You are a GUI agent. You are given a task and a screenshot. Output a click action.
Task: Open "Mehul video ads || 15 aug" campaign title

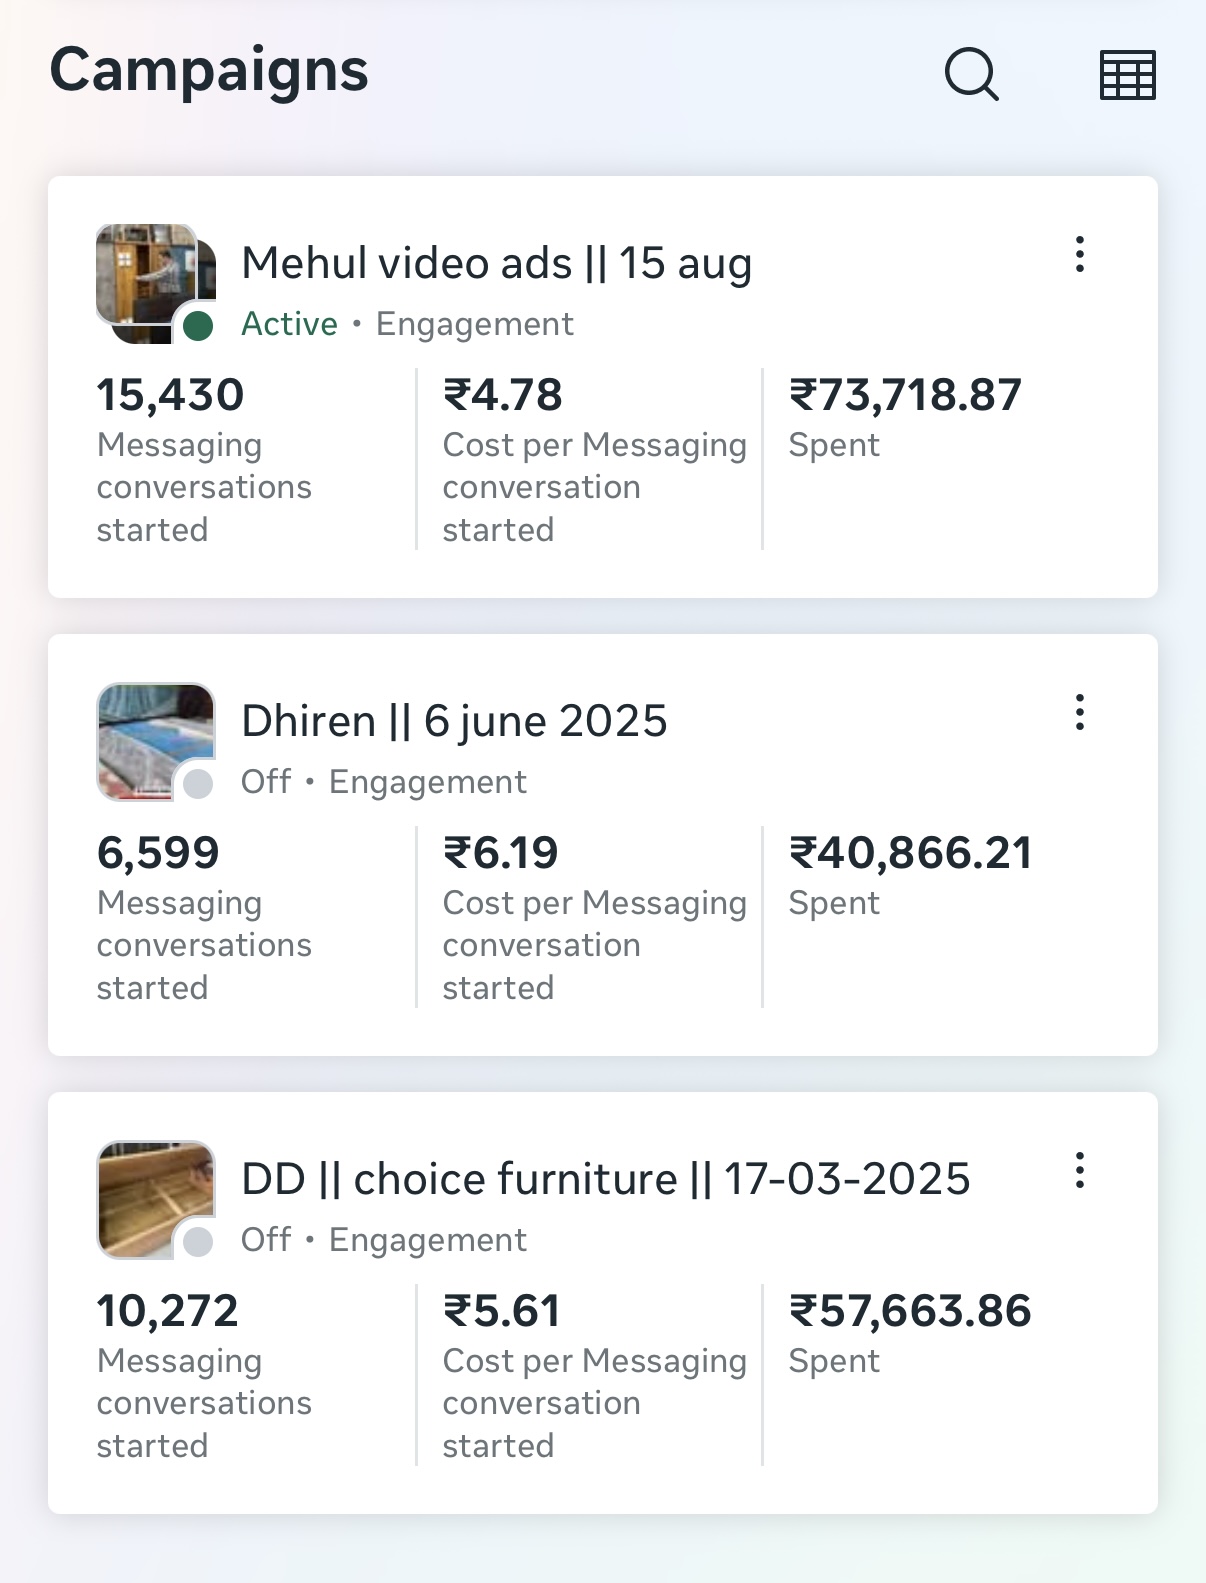(x=496, y=264)
